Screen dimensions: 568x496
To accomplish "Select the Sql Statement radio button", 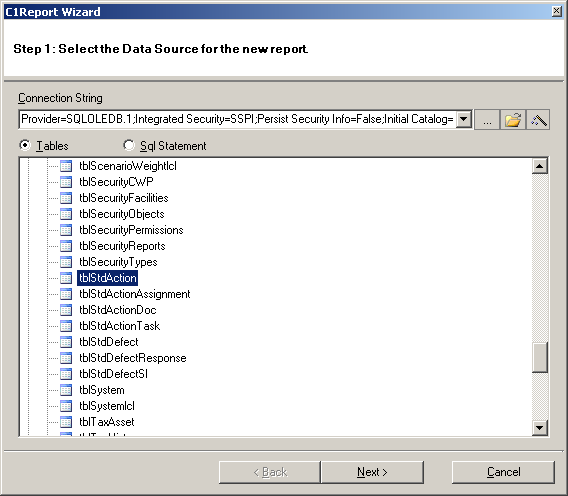I will 129,145.
